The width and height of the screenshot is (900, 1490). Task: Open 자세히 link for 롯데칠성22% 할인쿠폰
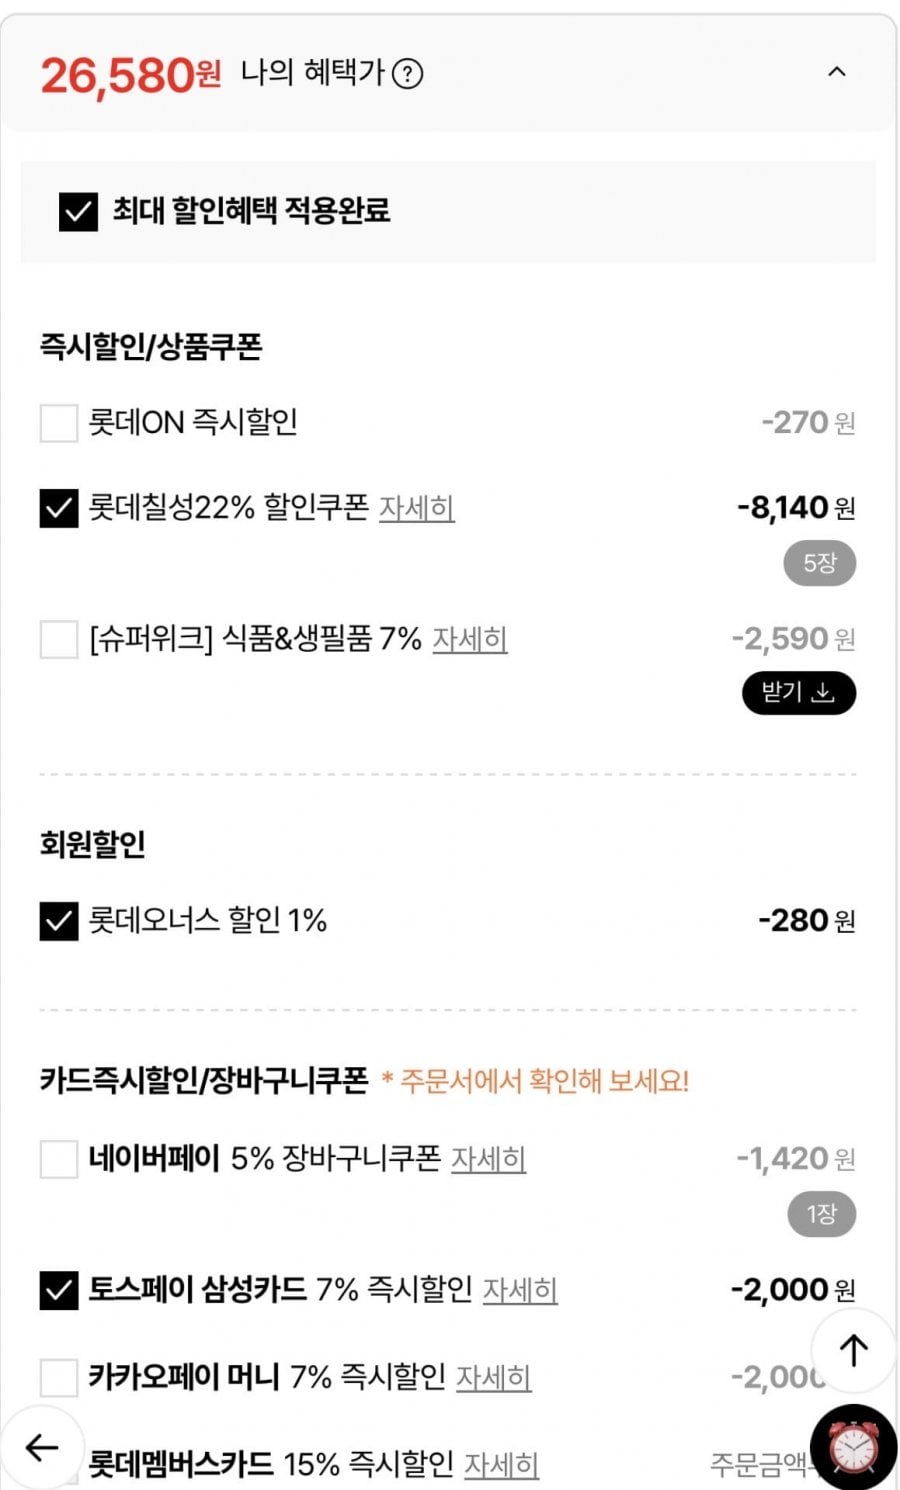[x=416, y=508]
